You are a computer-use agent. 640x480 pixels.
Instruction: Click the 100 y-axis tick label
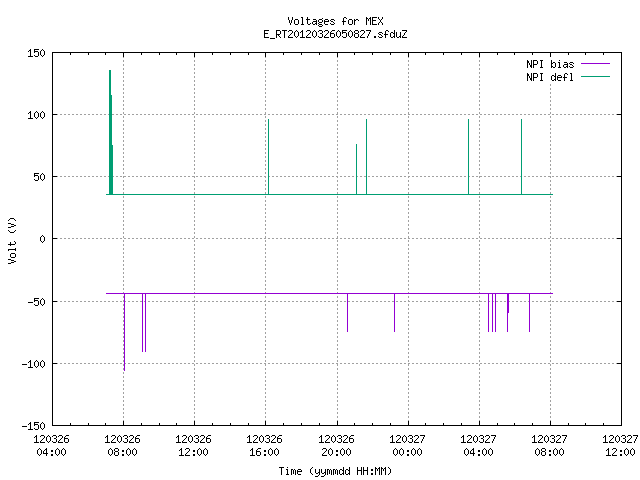coord(36,116)
